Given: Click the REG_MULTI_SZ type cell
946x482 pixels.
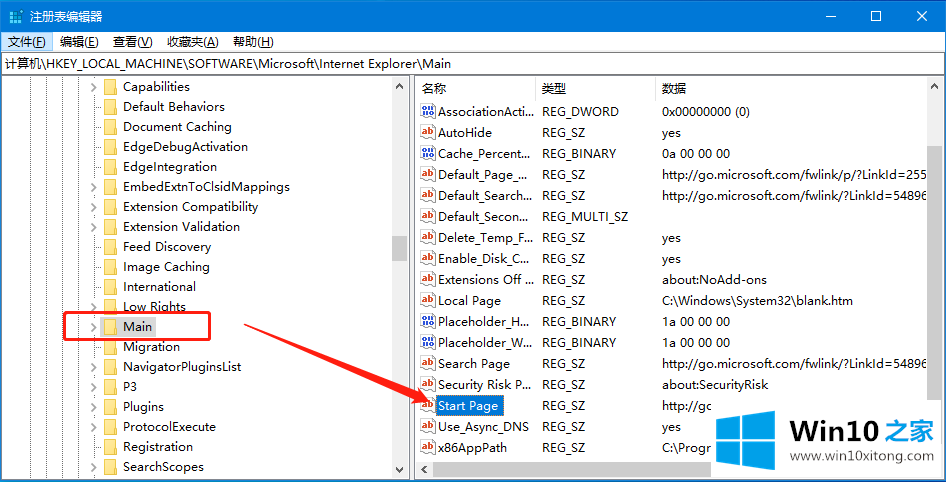Looking at the screenshot, I should pos(585,216).
